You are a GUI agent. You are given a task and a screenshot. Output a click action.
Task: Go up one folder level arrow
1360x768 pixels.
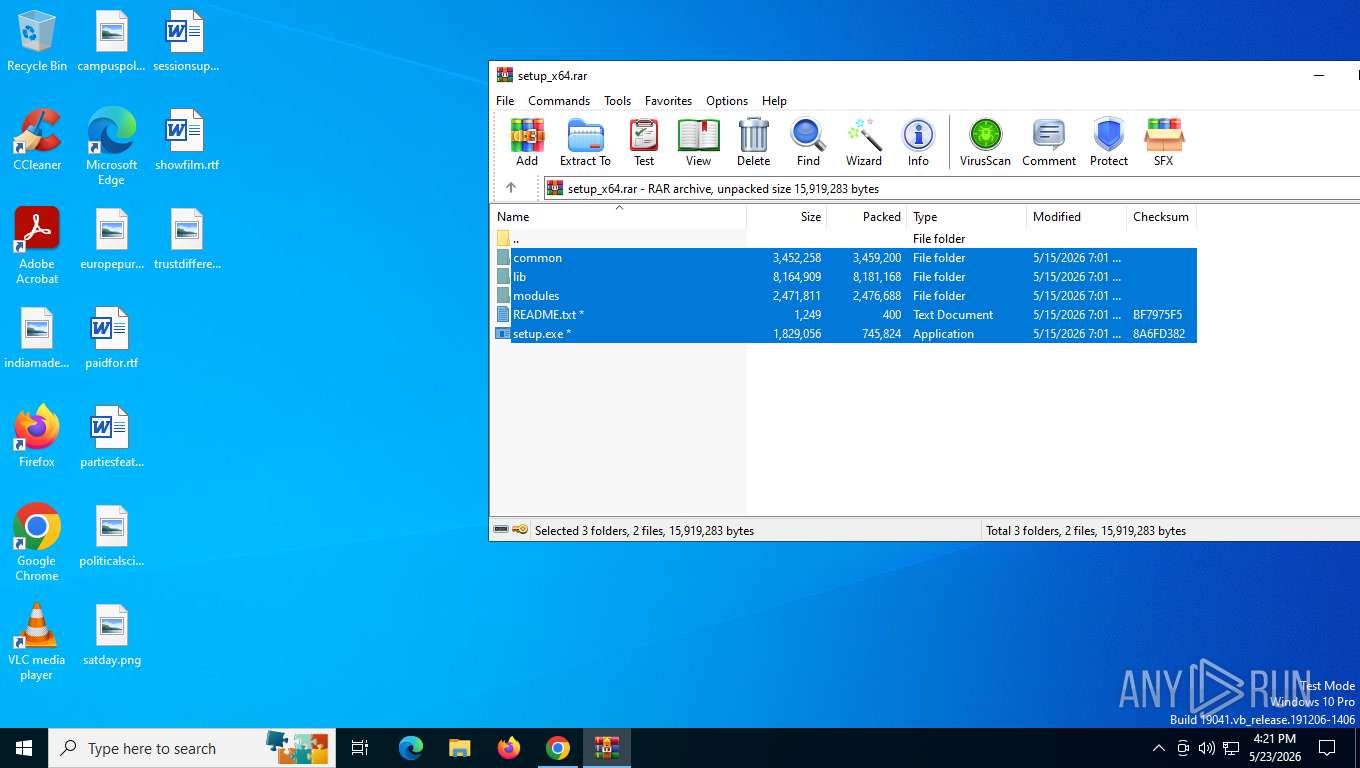pos(511,188)
